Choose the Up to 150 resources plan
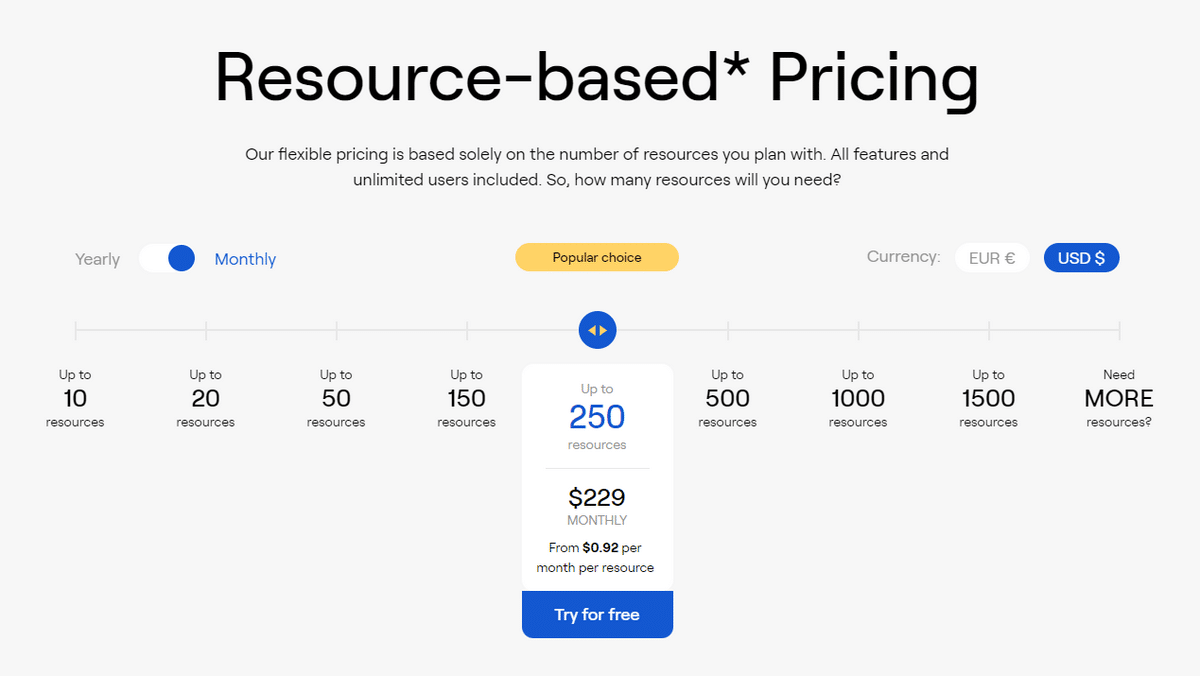The height and width of the screenshot is (676, 1200). pos(467,398)
